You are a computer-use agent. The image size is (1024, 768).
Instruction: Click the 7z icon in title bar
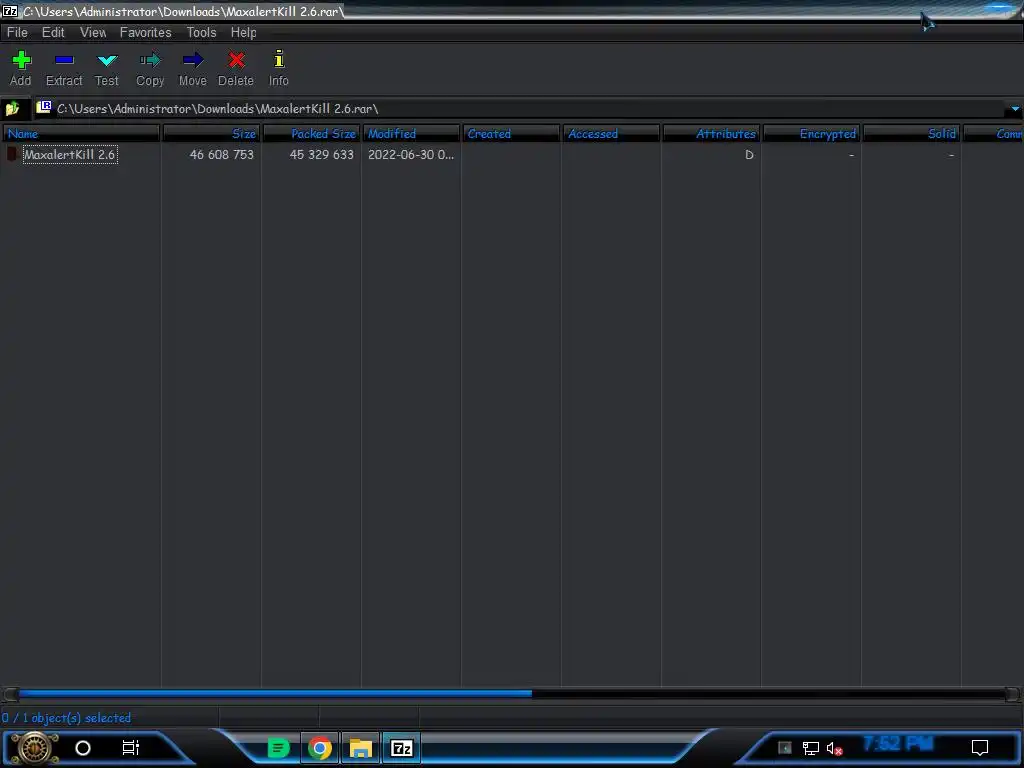tap(10, 11)
